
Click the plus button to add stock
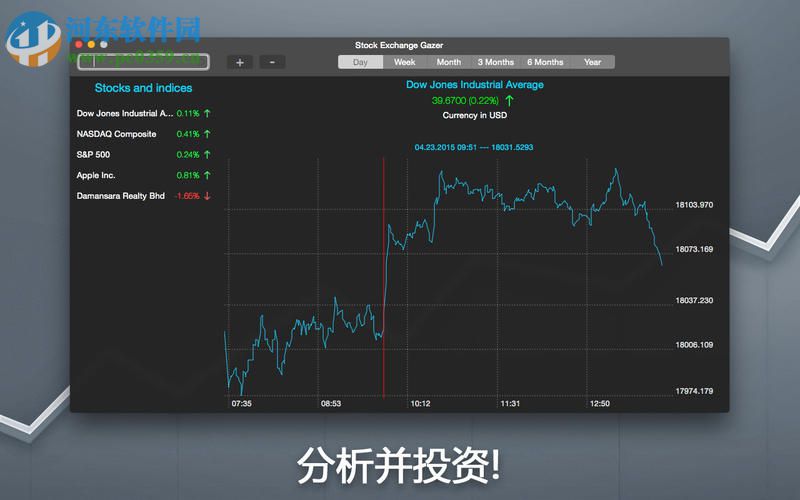(x=240, y=62)
